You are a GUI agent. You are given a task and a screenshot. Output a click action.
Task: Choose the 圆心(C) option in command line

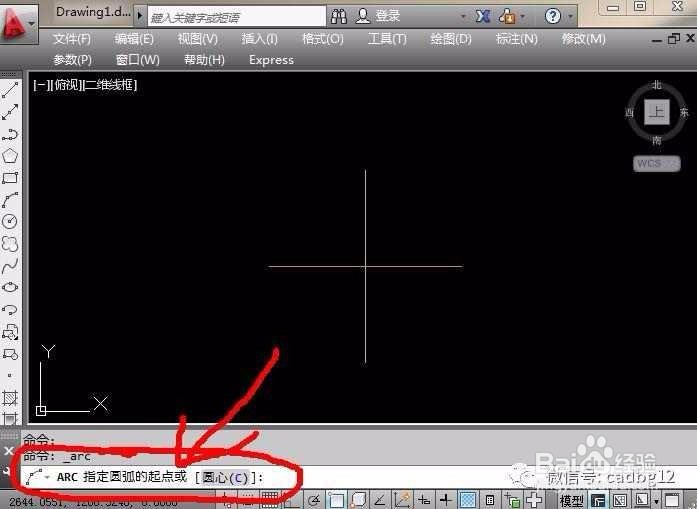click(225, 478)
